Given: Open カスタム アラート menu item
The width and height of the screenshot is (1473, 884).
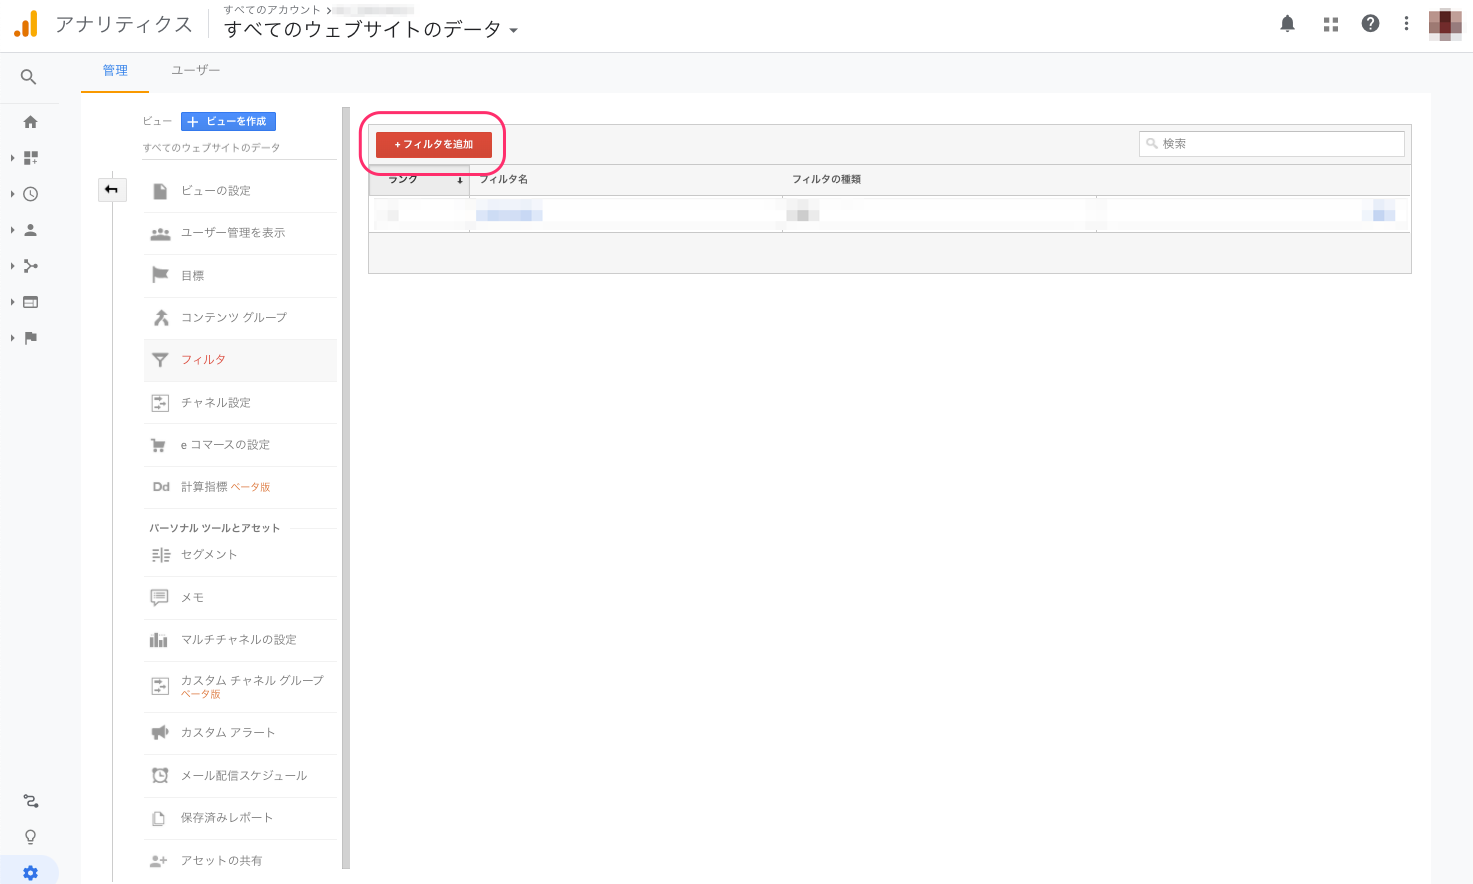Looking at the screenshot, I should (240, 733).
